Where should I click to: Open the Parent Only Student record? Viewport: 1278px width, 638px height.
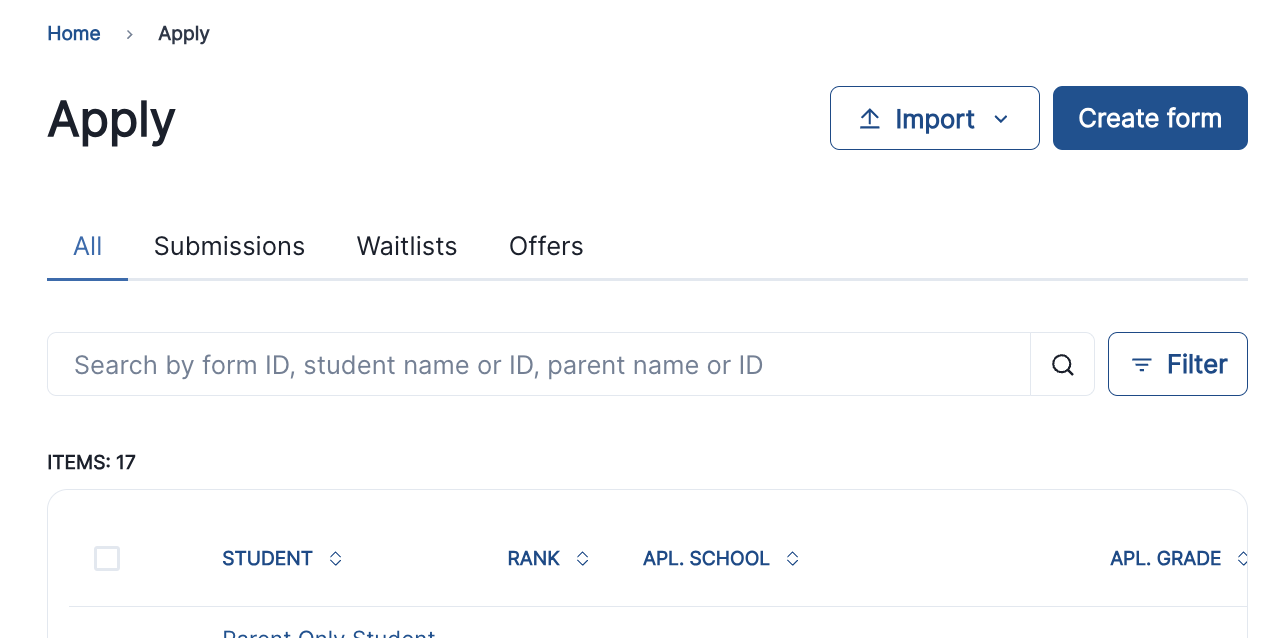click(x=328, y=634)
